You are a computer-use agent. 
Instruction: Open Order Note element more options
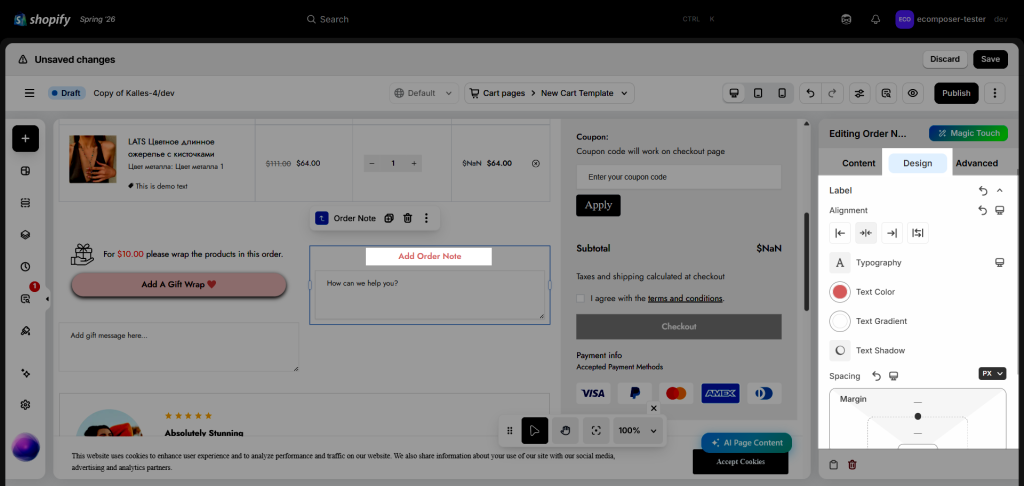pyautogui.click(x=426, y=218)
